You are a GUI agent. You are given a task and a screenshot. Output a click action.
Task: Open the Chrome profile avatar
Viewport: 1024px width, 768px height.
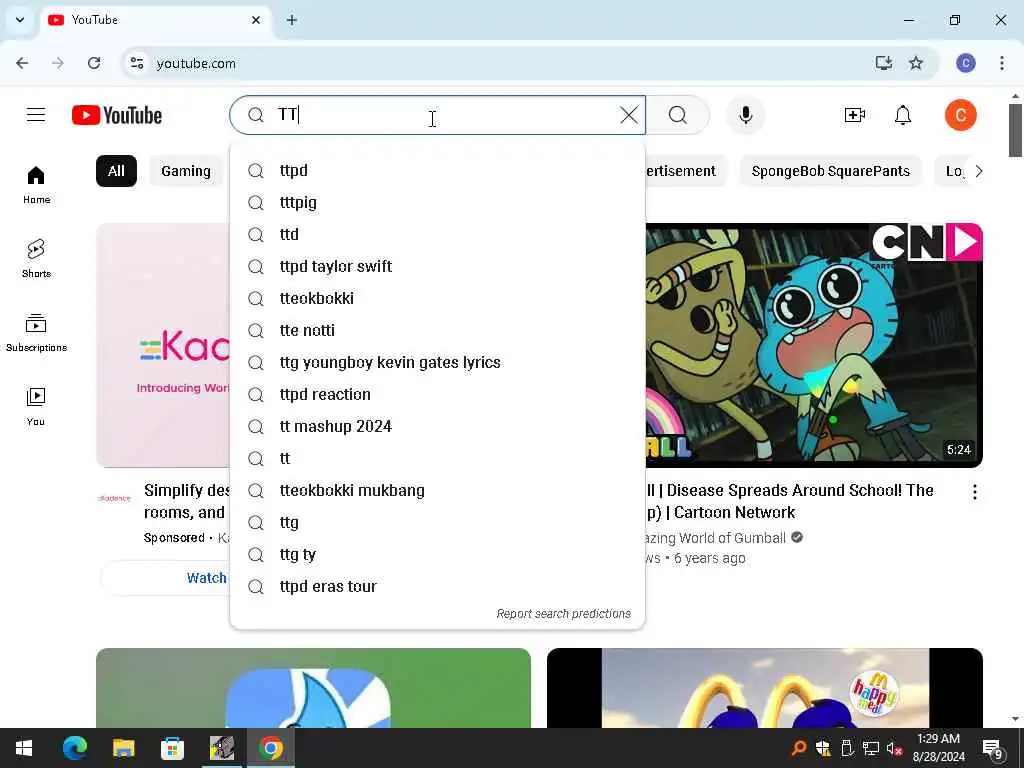tap(966, 63)
